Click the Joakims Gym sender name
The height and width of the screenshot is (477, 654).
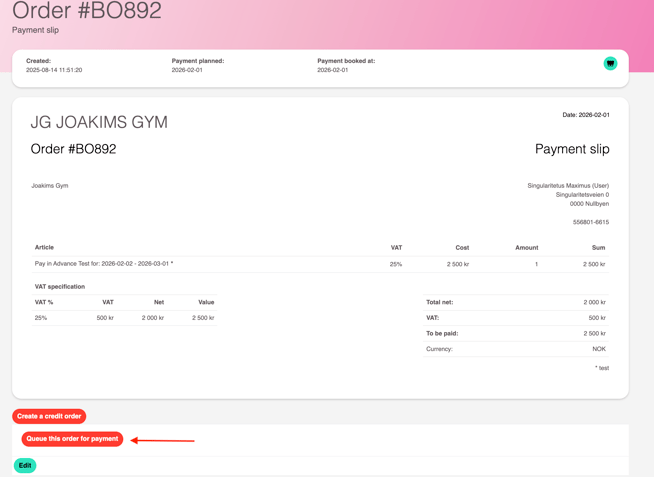50,185
